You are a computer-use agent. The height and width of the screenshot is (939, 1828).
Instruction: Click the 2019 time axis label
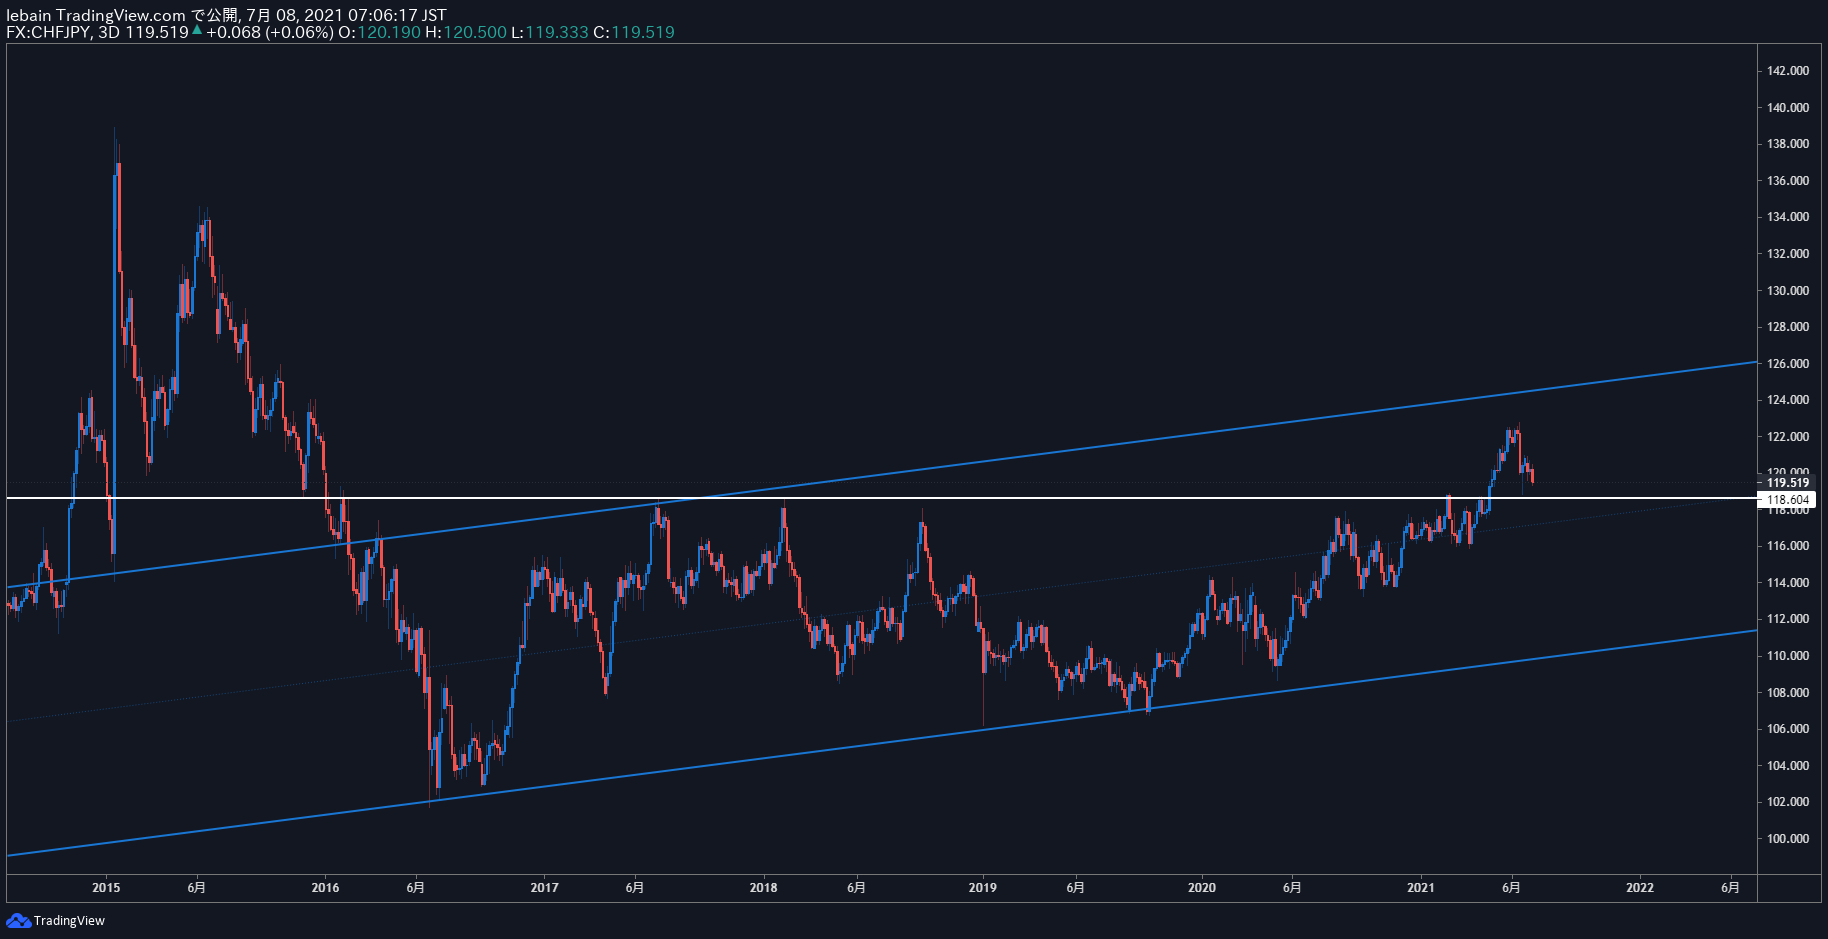tap(983, 888)
